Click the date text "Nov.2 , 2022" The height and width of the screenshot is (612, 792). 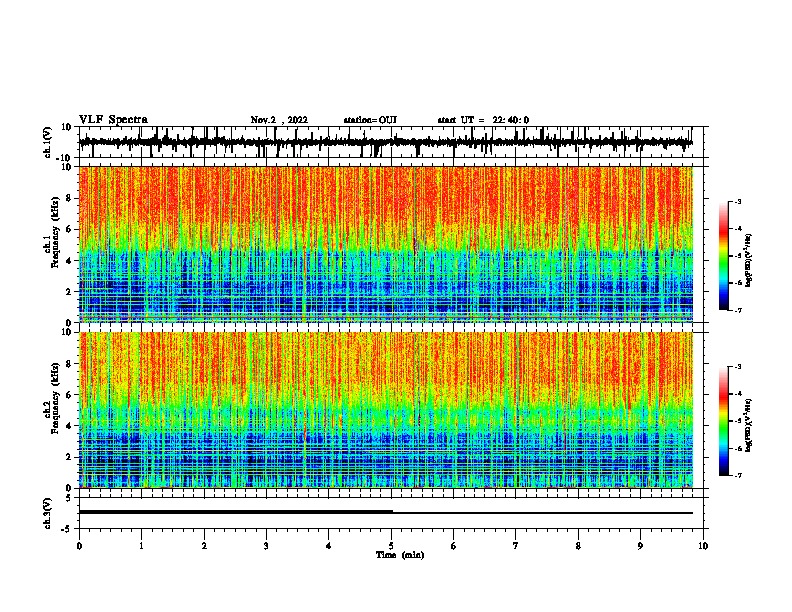point(279,120)
